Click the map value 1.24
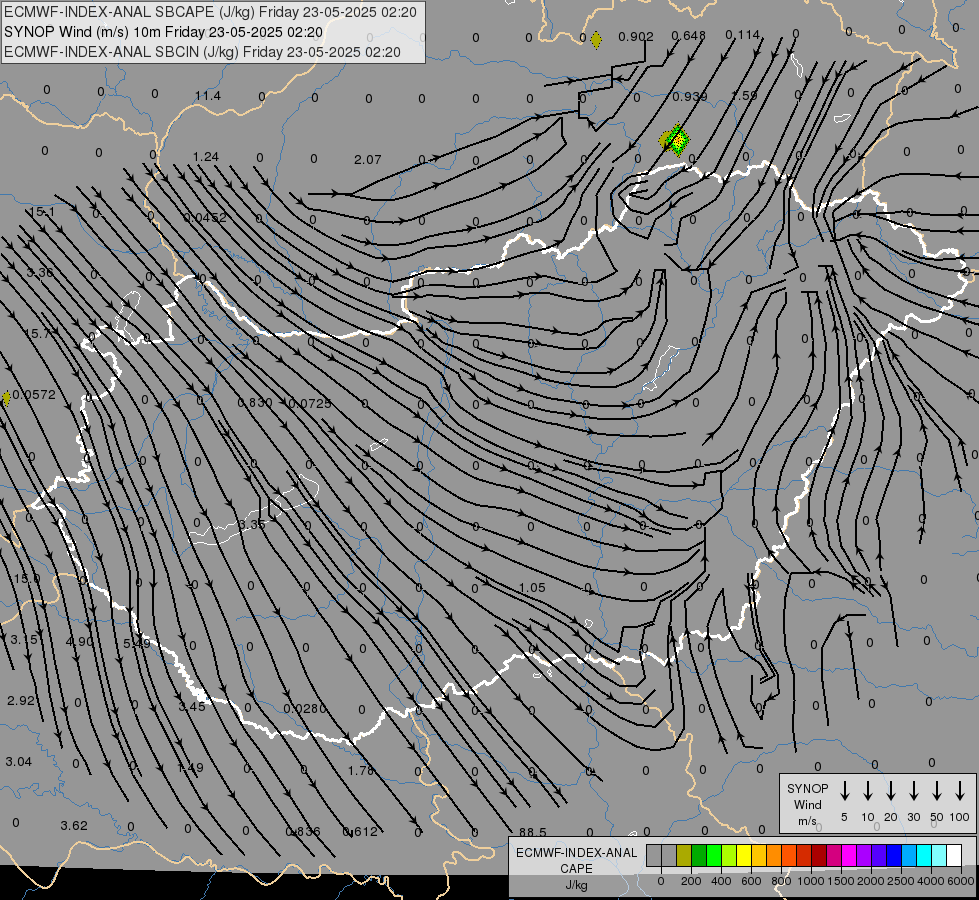 (205, 156)
